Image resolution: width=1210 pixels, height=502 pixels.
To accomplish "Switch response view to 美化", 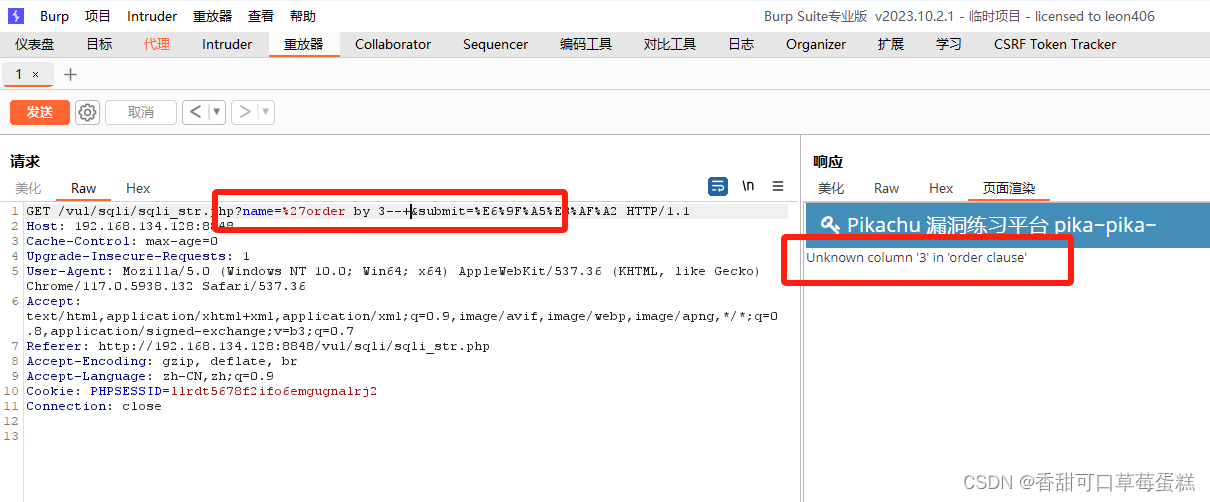I will [x=831, y=188].
